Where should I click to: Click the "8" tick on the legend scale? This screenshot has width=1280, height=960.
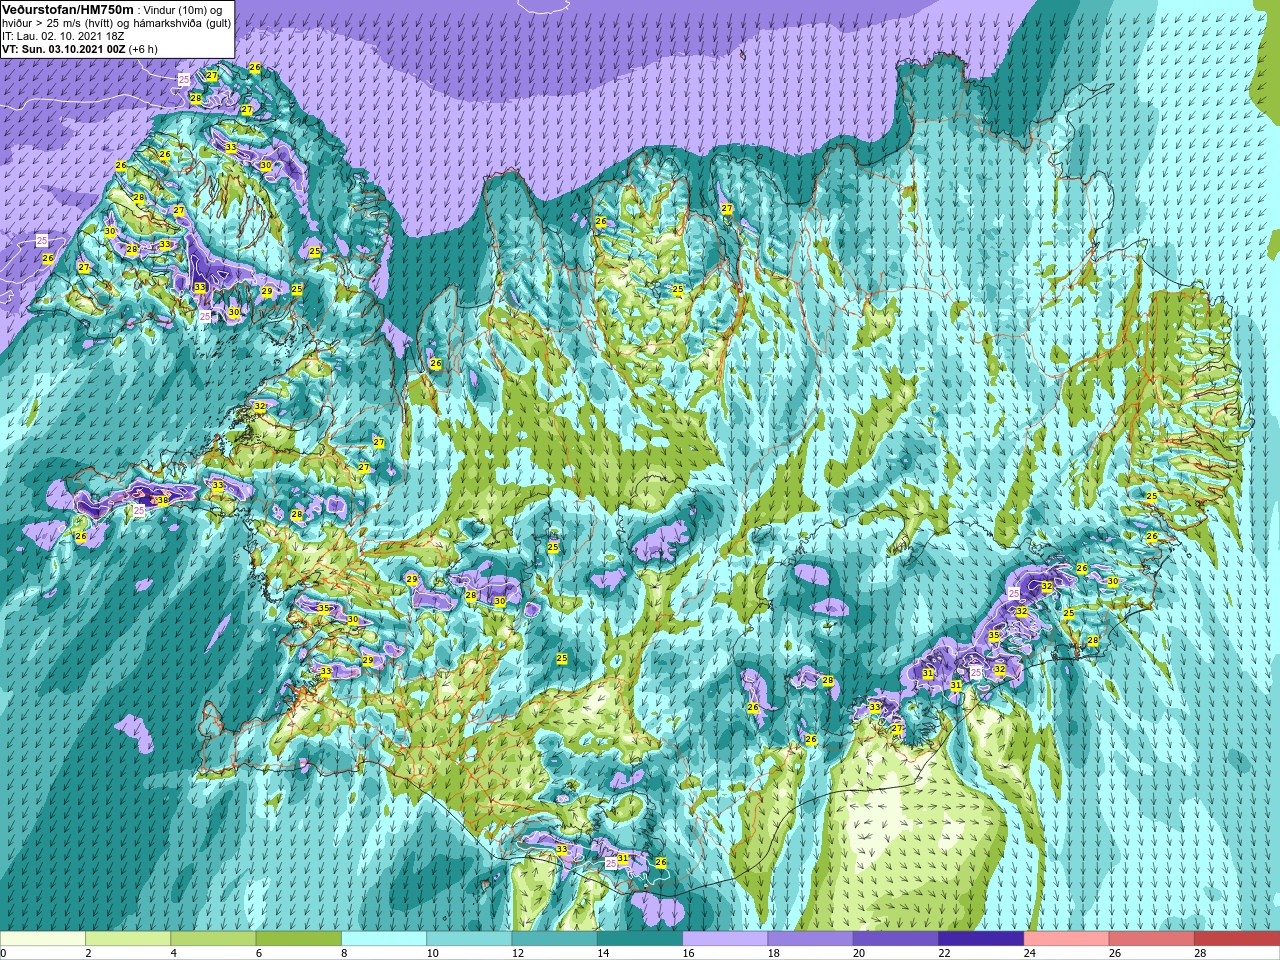(342, 953)
